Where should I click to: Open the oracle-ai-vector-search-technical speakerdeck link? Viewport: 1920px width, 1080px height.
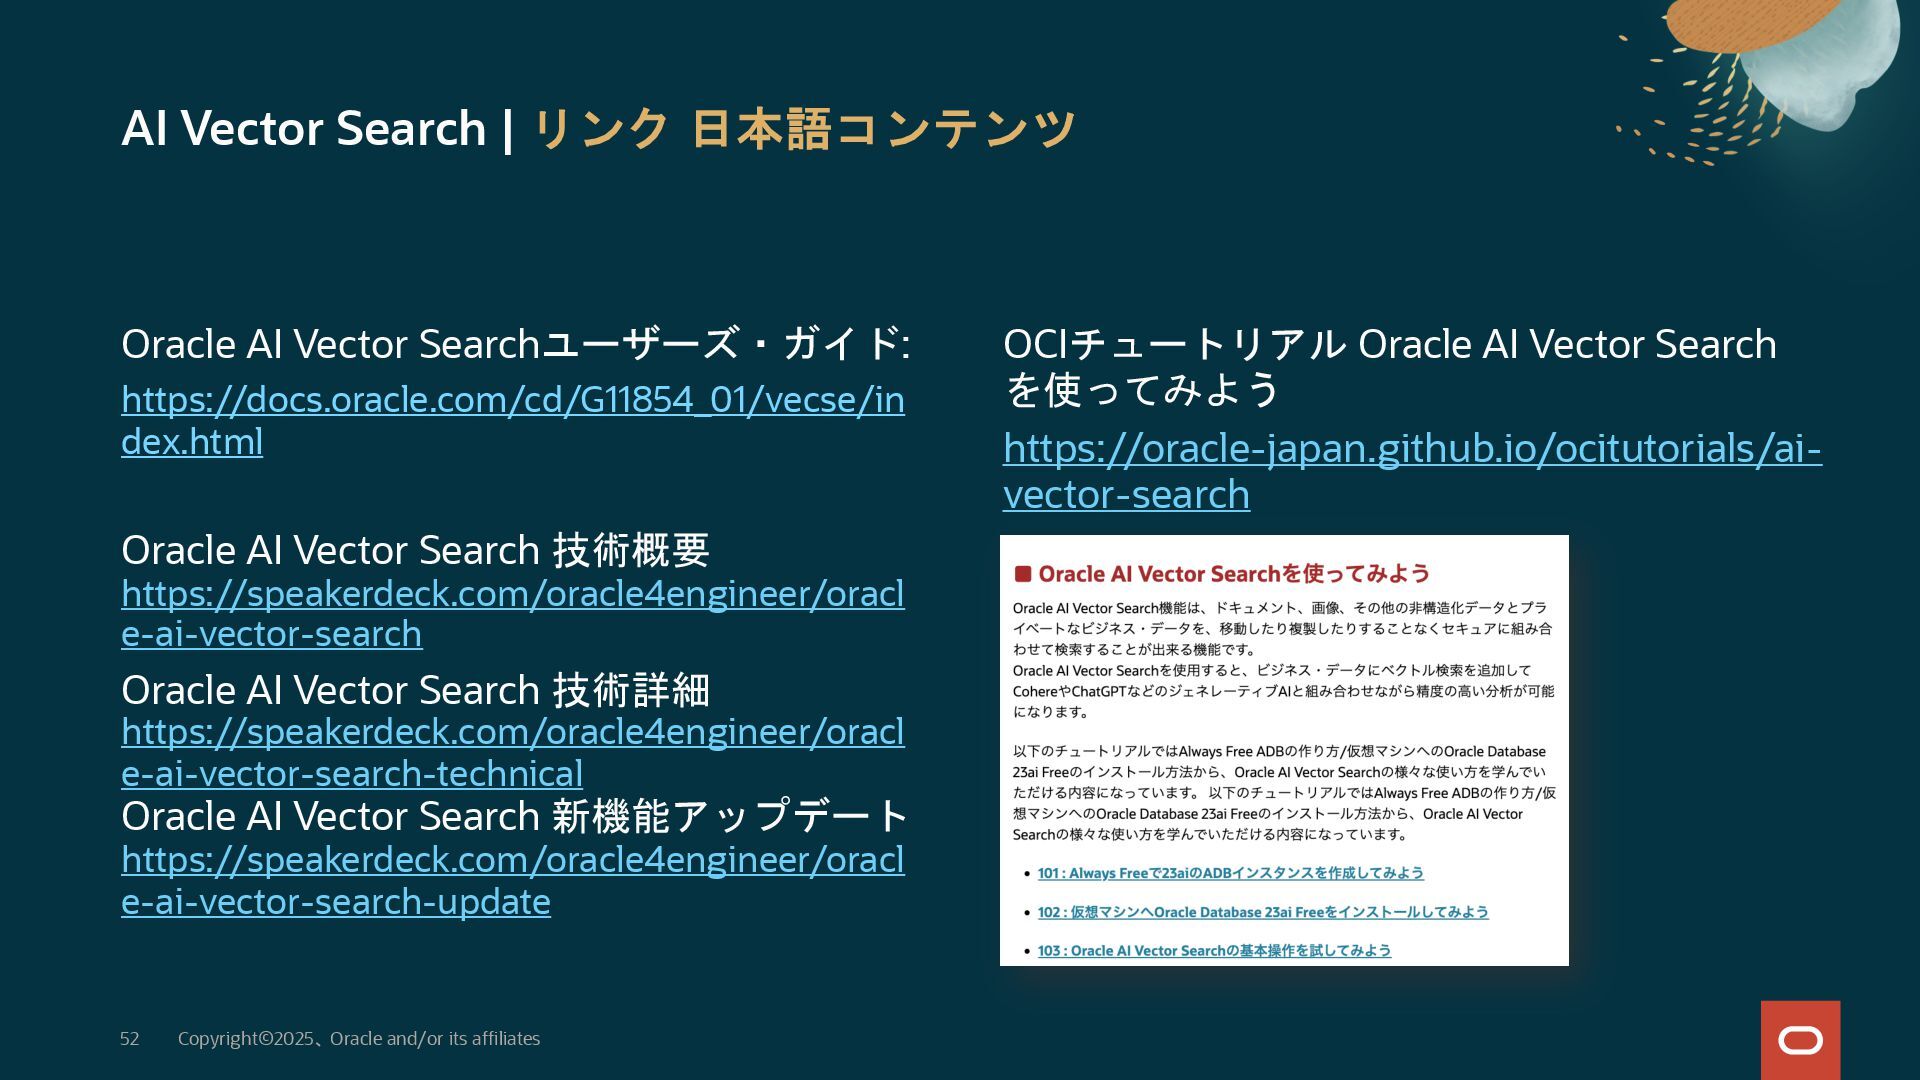(513, 752)
